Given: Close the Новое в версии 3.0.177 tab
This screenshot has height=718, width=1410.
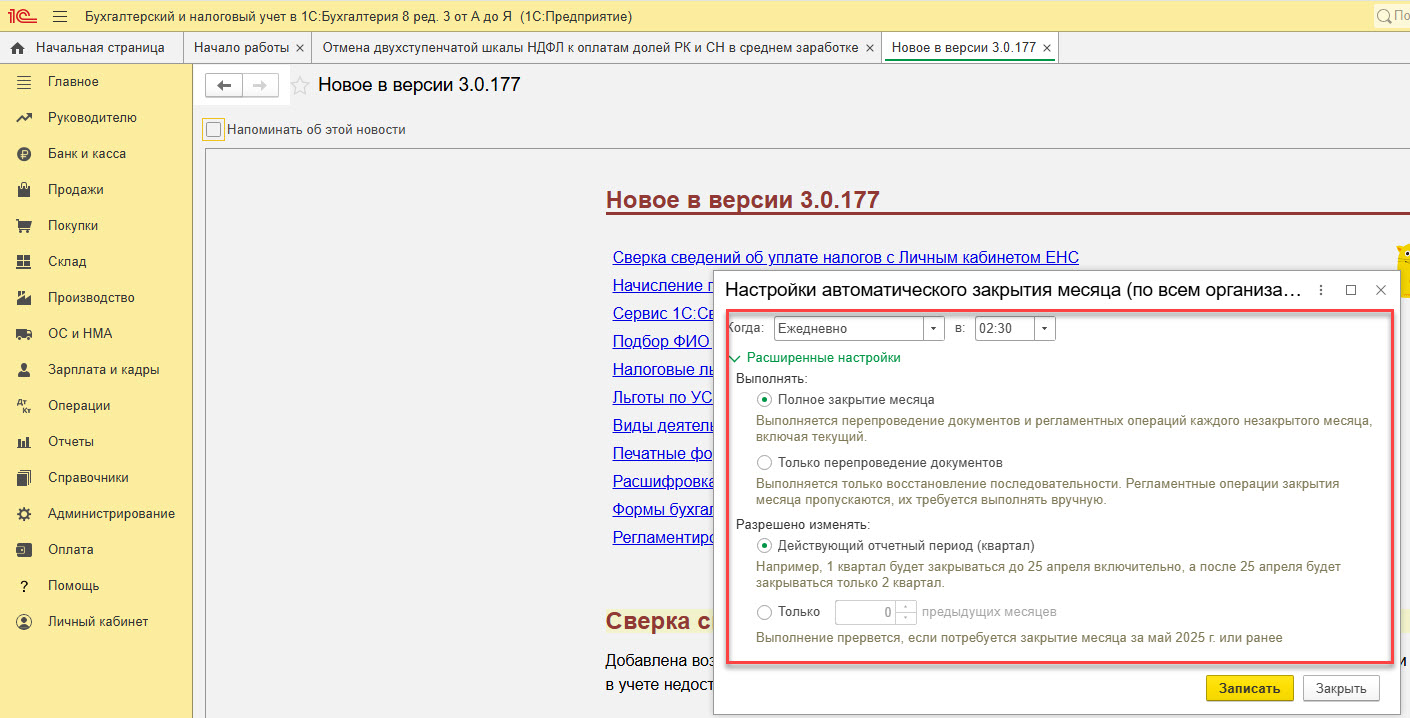Looking at the screenshot, I should click(1047, 48).
